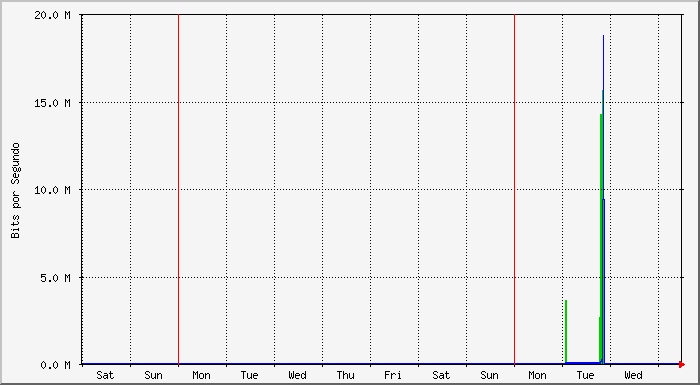Select the 15.0 M axis label

coord(53,103)
